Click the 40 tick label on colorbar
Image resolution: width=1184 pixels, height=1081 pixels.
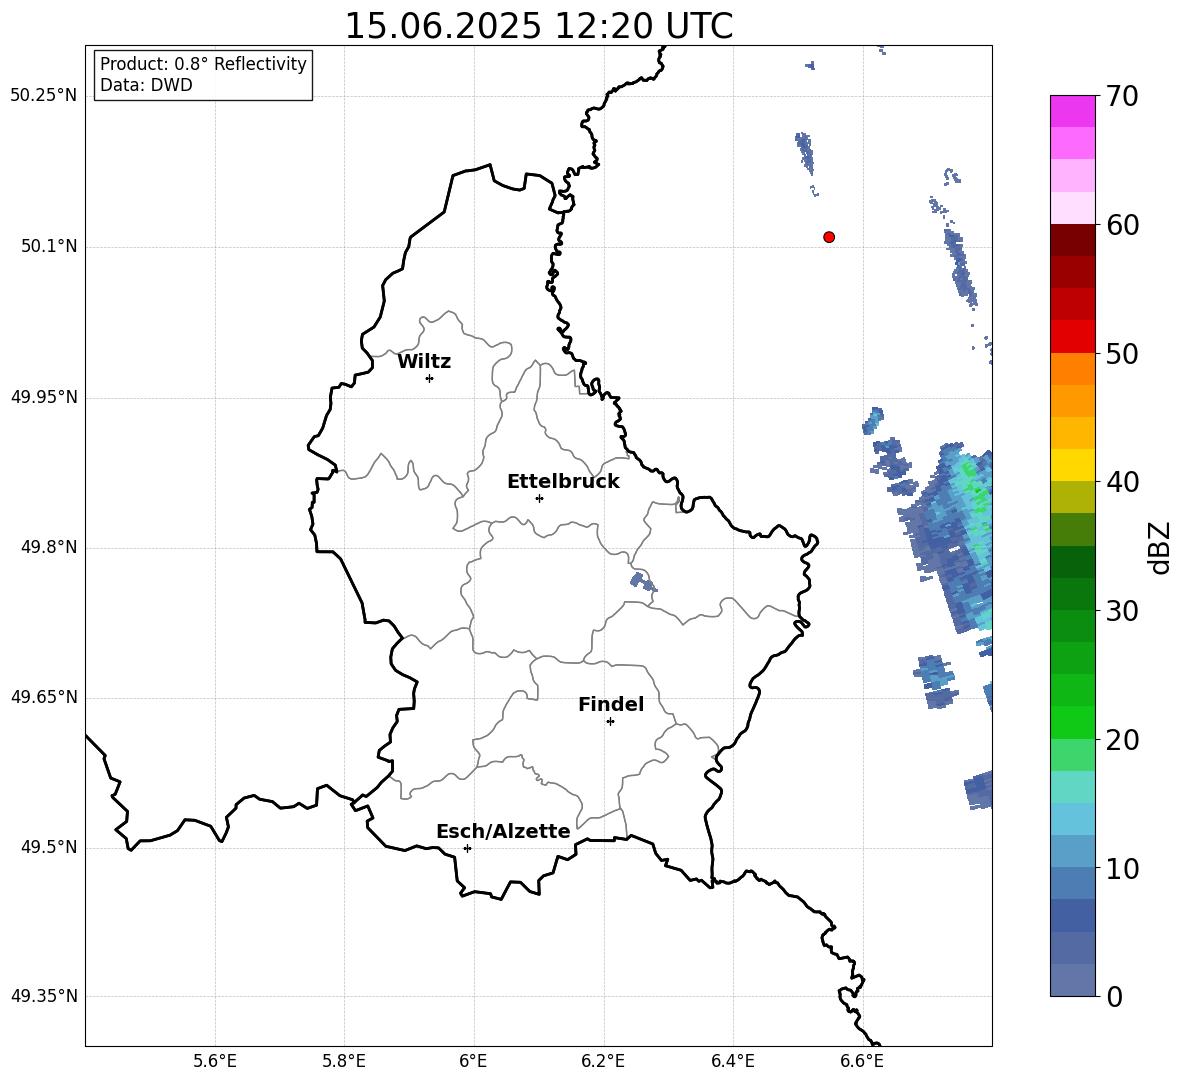[1122, 482]
